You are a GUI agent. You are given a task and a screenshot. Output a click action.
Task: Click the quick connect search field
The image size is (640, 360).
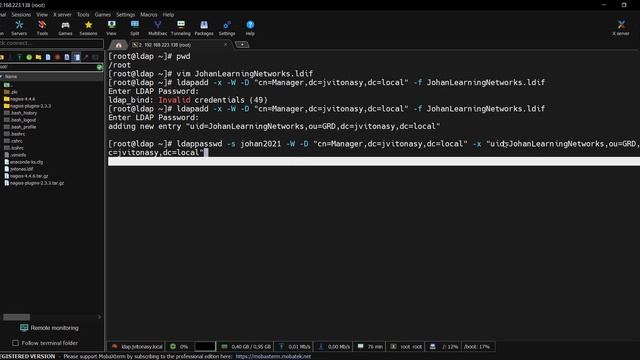click(51, 43)
